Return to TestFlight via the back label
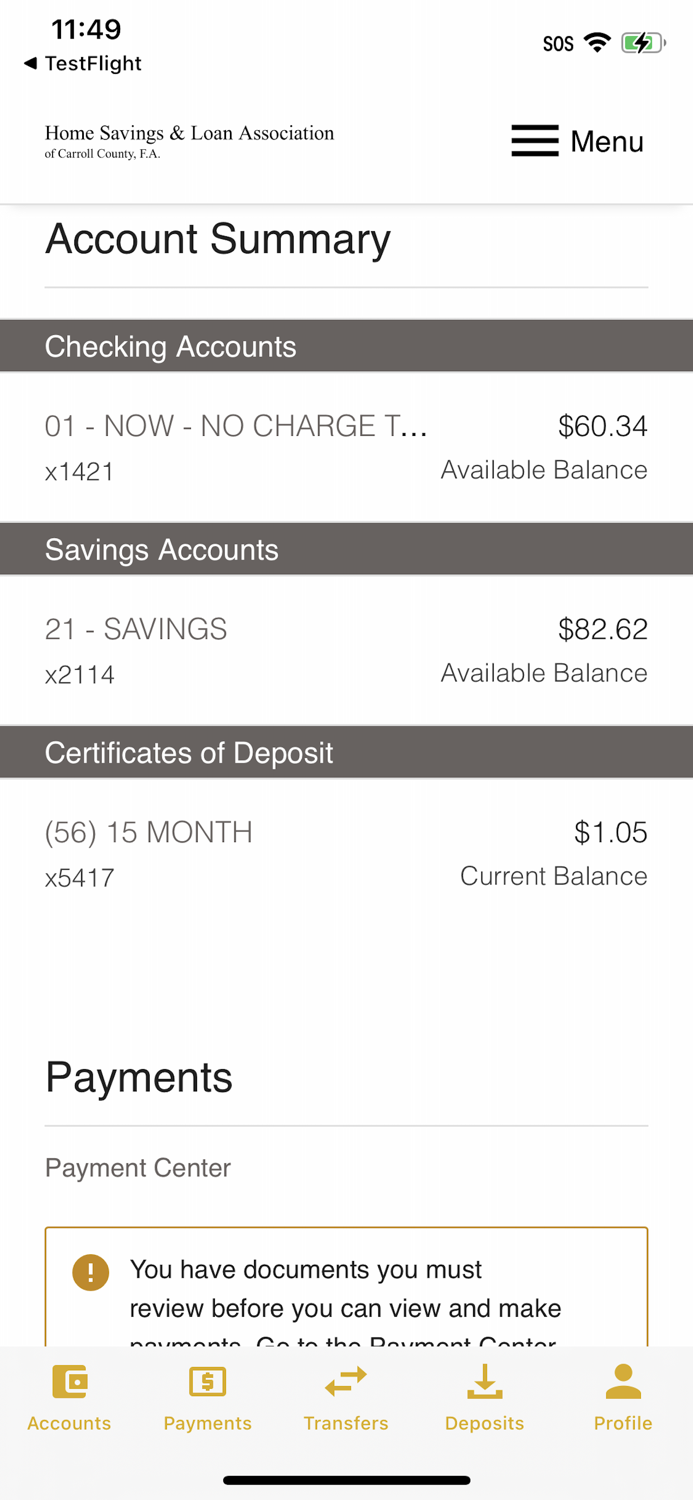Image resolution: width=693 pixels, height=1500 pixels. coord(80,63)
